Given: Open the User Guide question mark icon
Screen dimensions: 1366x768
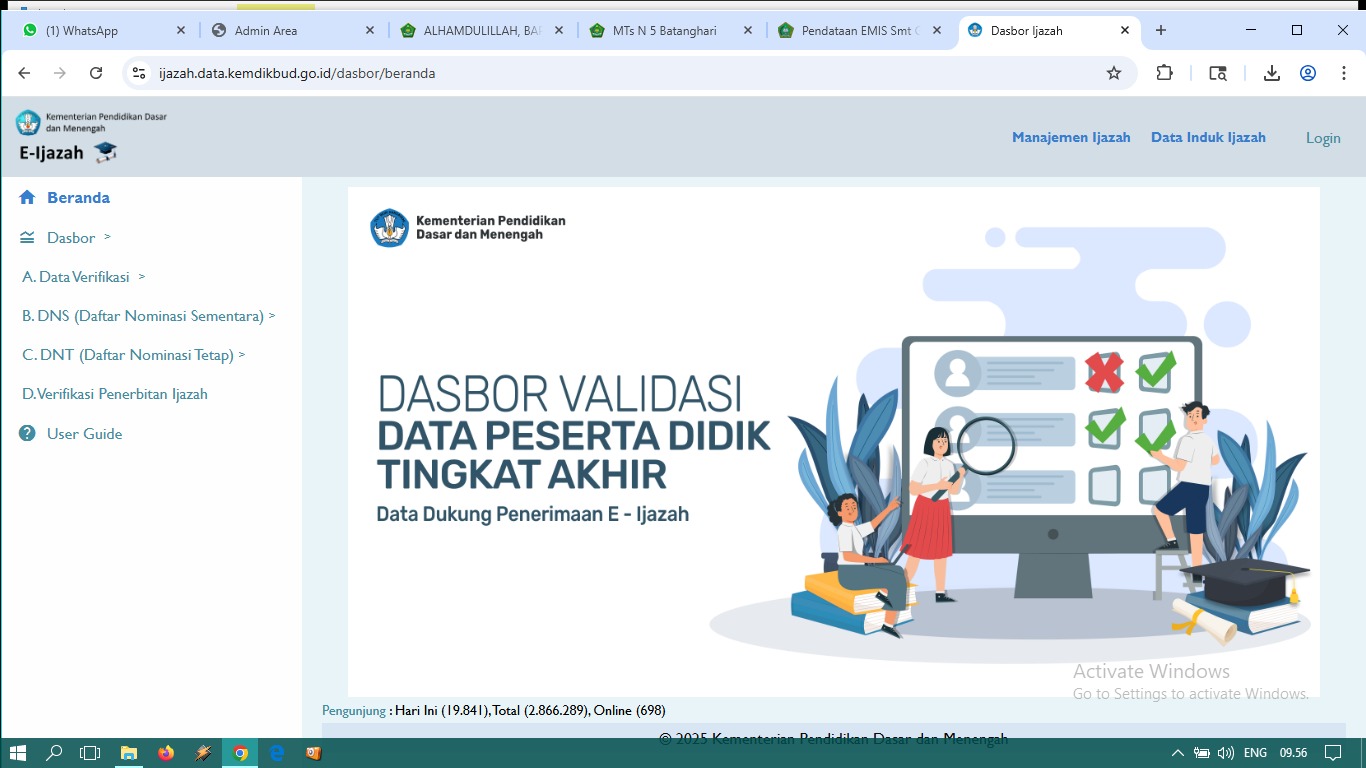Looking at the screenshot, I should (26, 433).
